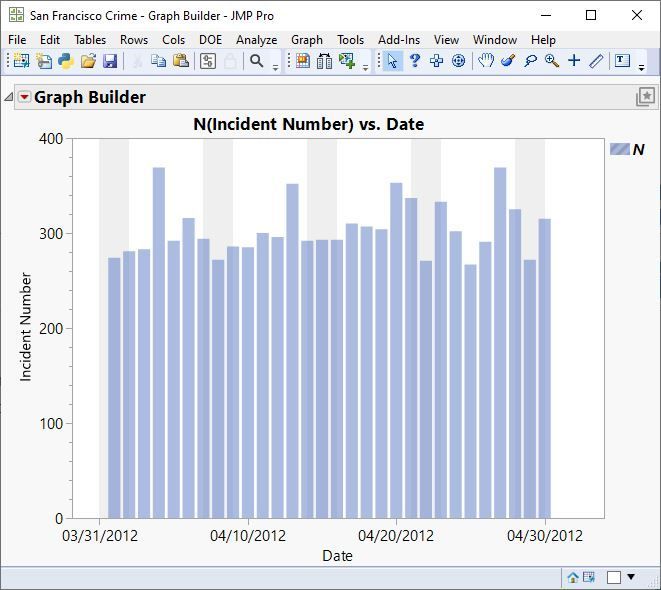Open the Analyze menu
Screen dimensions: 661x590
pyautogui.click(x=257, y=40)
